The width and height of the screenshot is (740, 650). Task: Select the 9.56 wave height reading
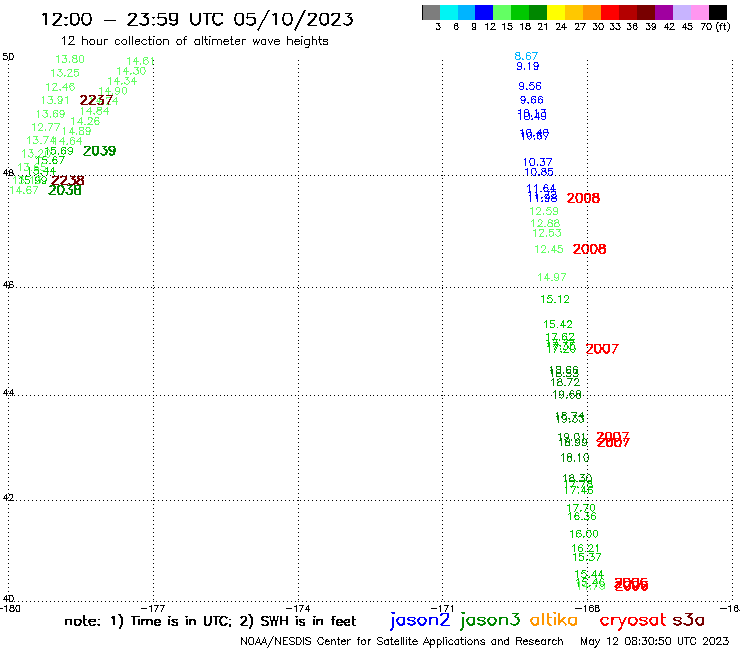click(530, 86)
